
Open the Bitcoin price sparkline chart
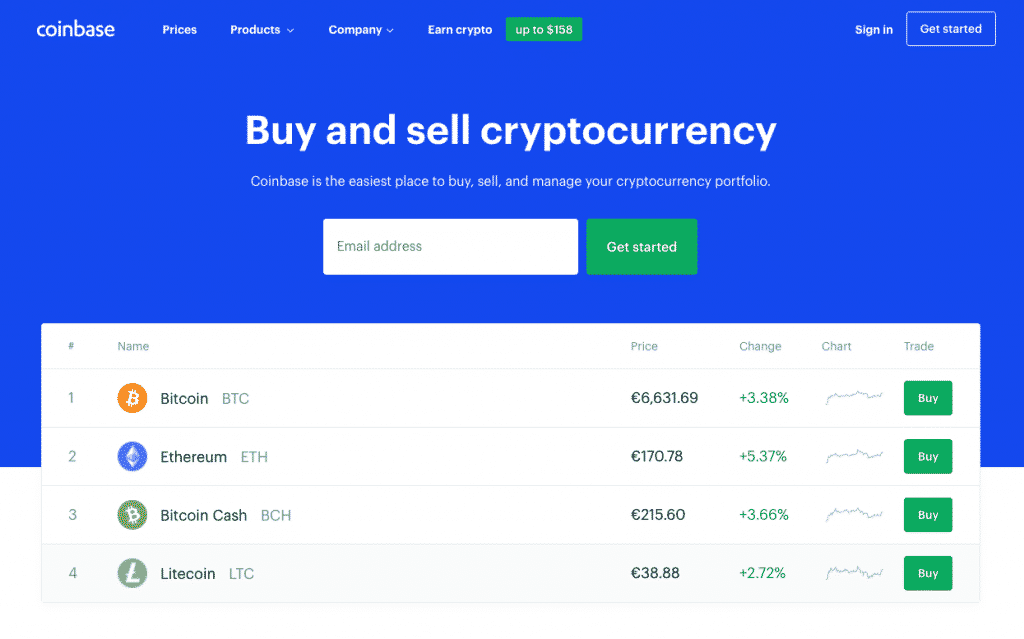(x=854, y=398)
